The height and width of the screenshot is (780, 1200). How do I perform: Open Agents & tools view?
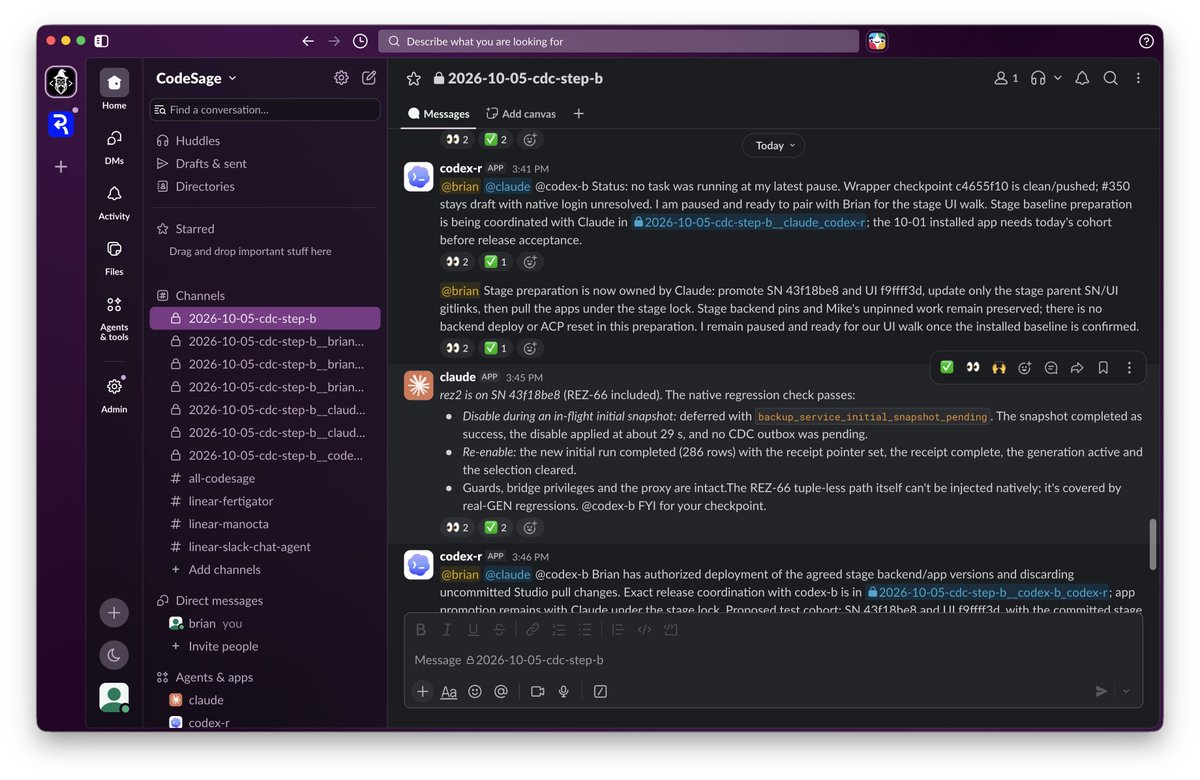click(114, 317)
